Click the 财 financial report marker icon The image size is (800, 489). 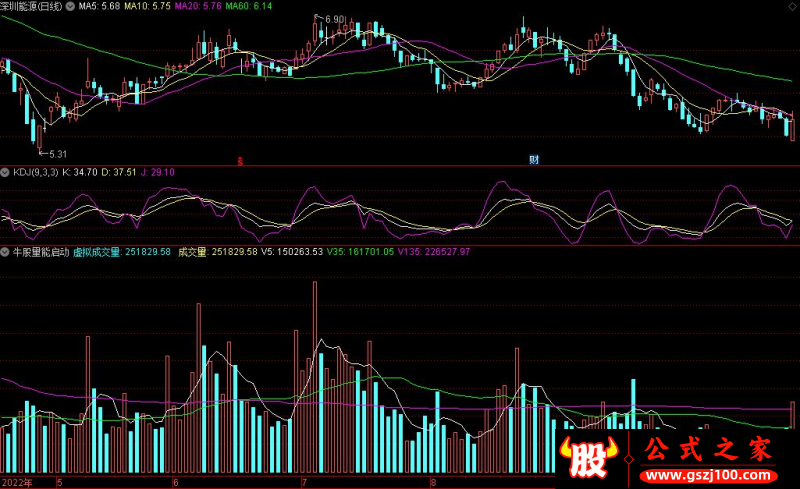coord(534,160)
